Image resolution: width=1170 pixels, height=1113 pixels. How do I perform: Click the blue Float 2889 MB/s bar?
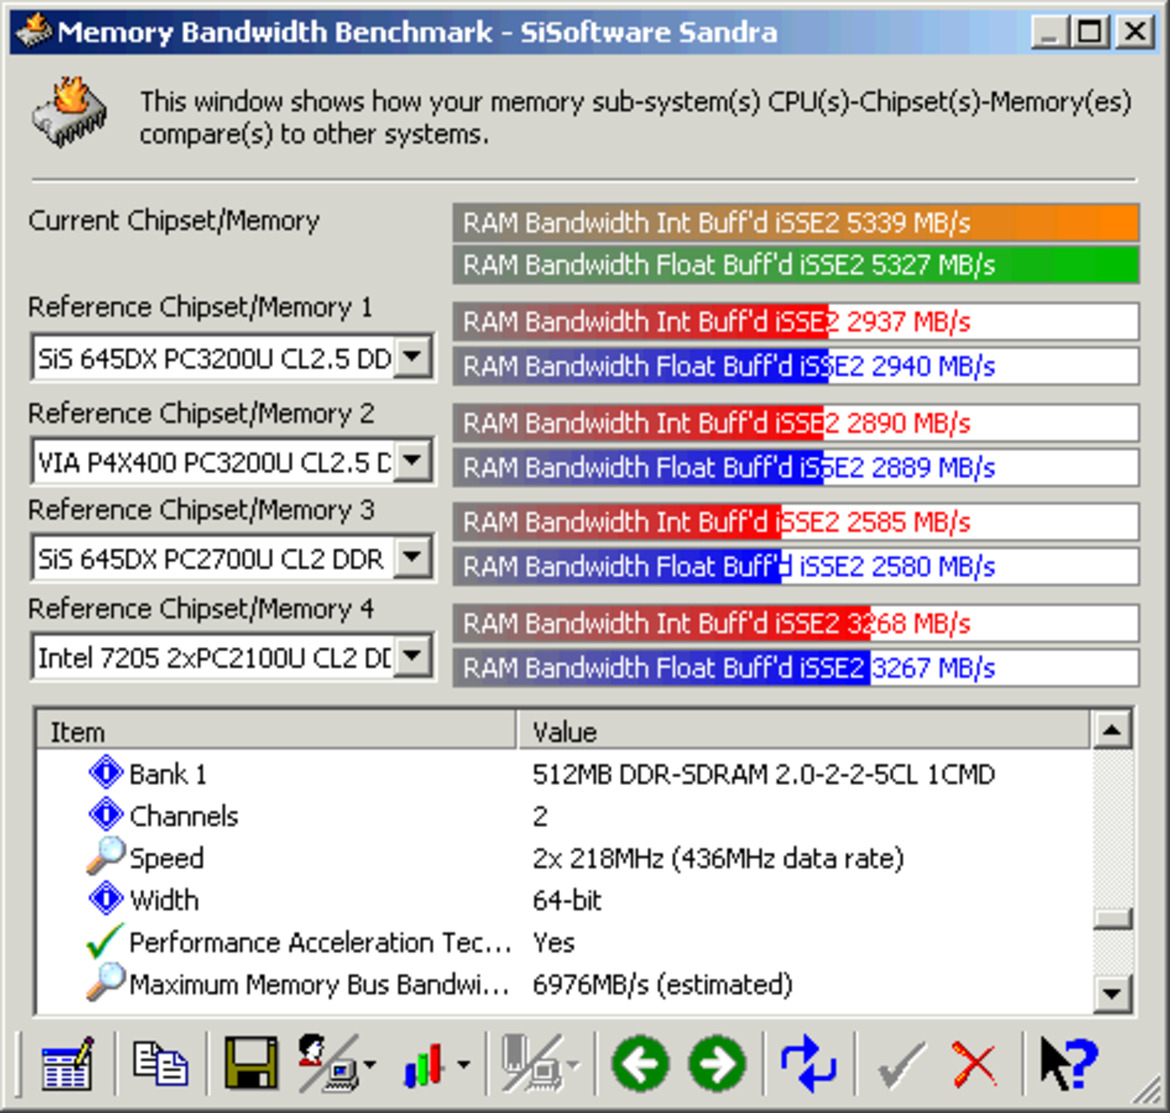(x=795, y=468)
